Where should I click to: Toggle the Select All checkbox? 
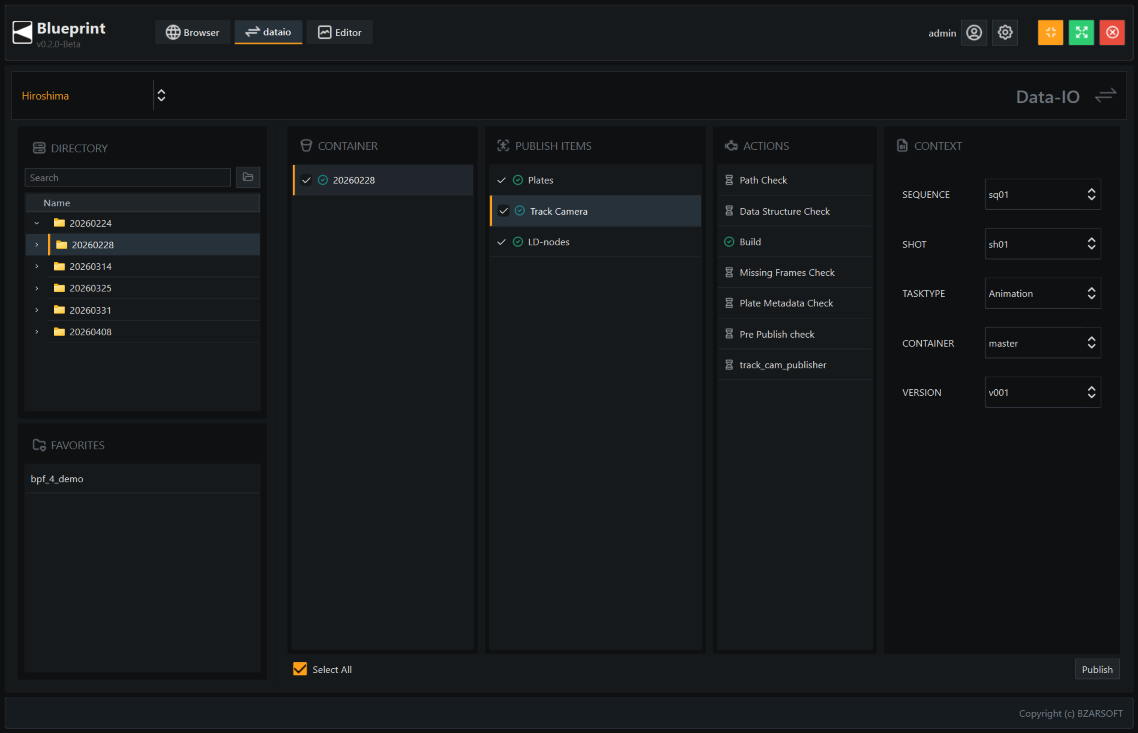click(300, 669)
